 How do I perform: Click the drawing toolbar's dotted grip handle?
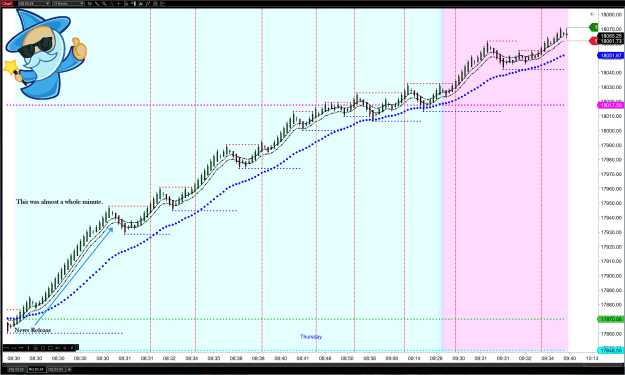(x=77, y=347)
